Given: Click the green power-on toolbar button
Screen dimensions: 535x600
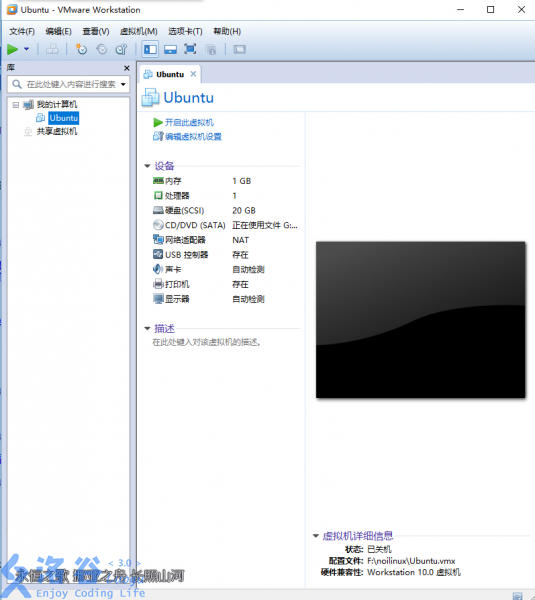Looking at the screenshot, I should tap(12, 49).
